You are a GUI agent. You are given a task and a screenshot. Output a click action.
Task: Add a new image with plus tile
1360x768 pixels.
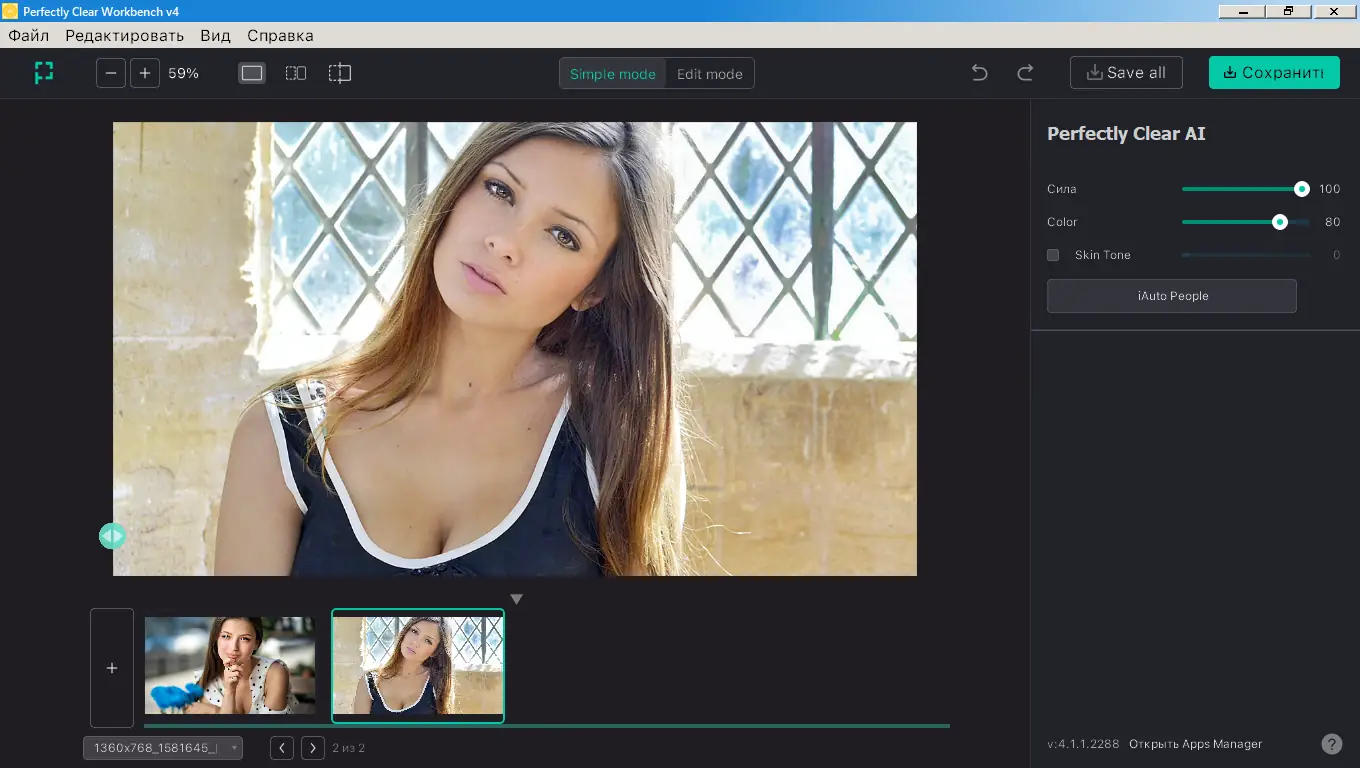point(112,668)
